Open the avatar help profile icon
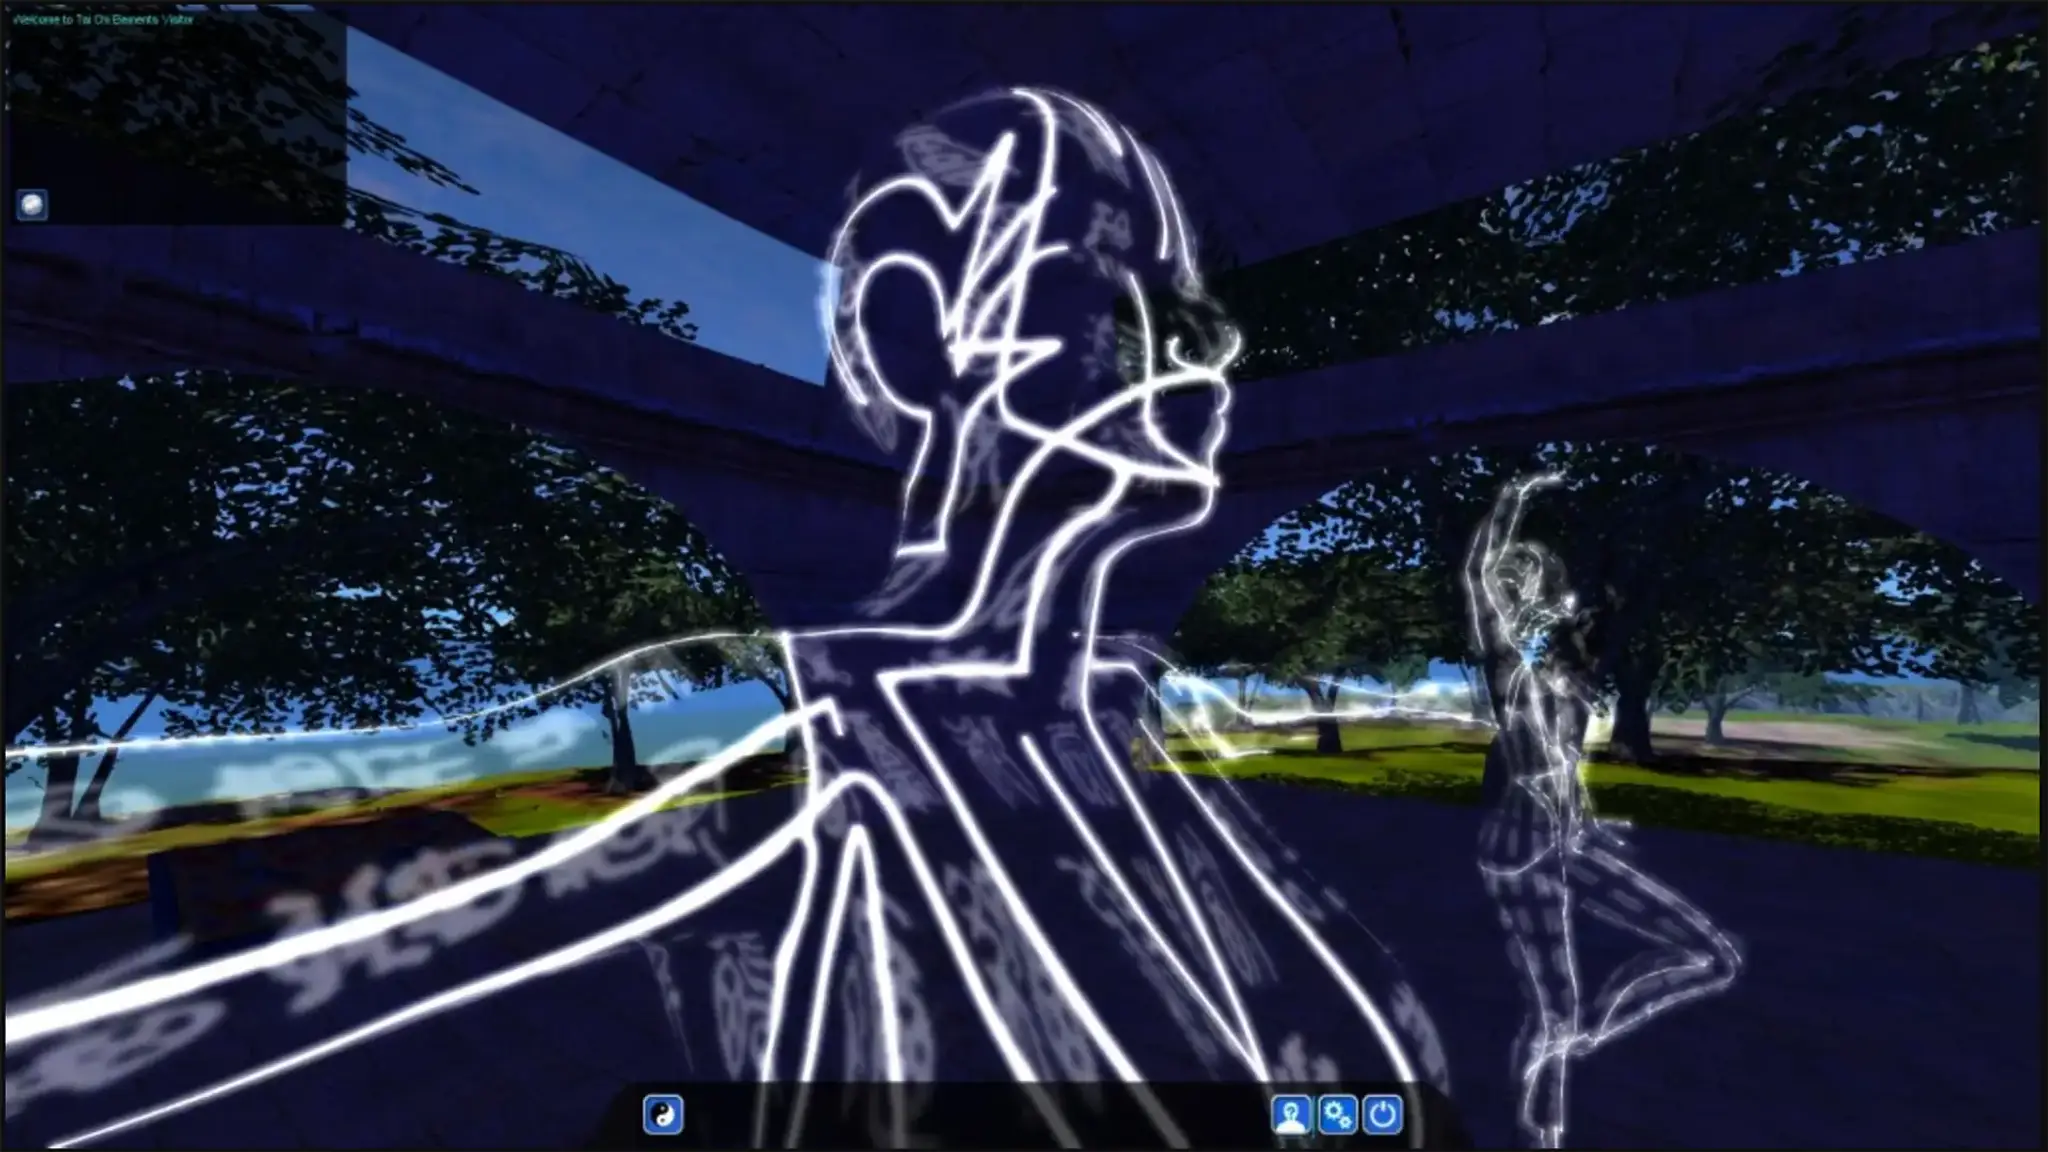Screen dimensions: 2048x1152 pyautogui.click(x=1291, y=1114)
